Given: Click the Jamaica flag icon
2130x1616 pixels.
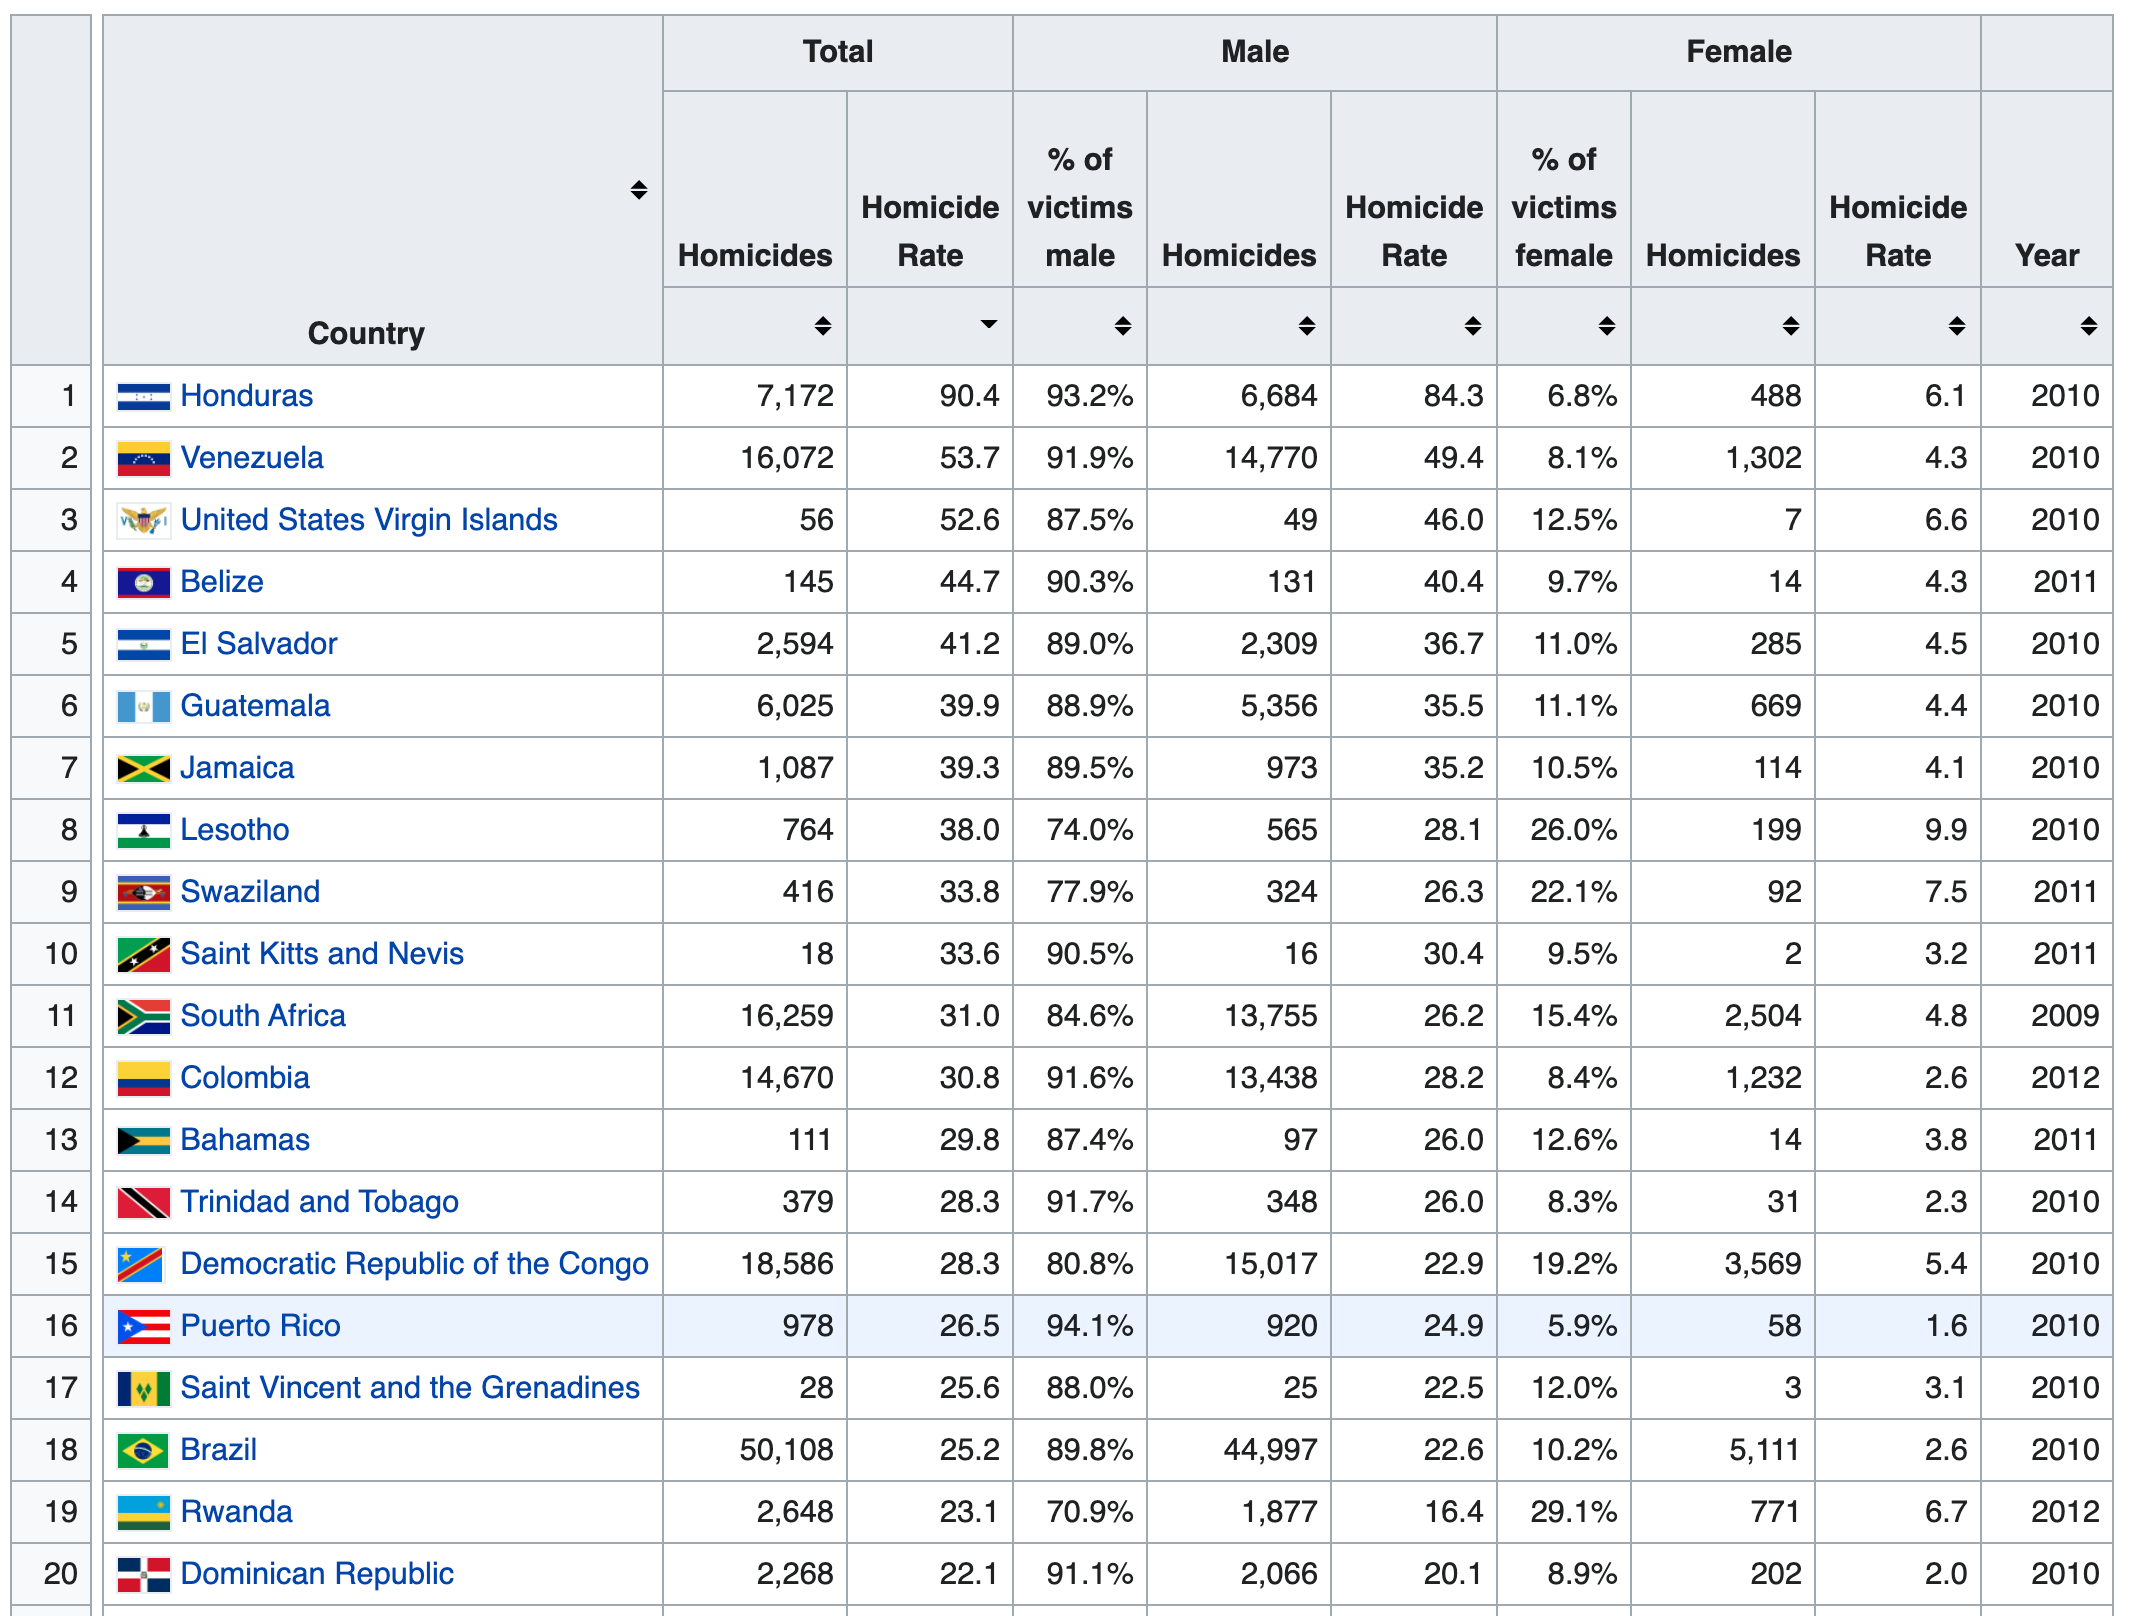Looking at the screenshot, I should [x=143, y=769].
